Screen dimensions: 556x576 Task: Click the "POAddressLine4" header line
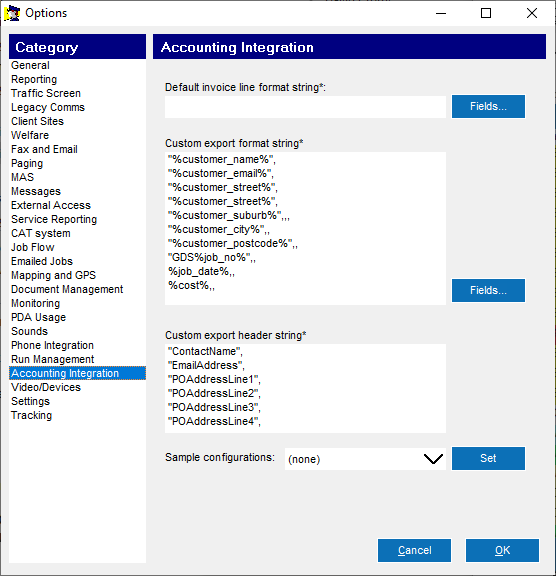point(214,421)
